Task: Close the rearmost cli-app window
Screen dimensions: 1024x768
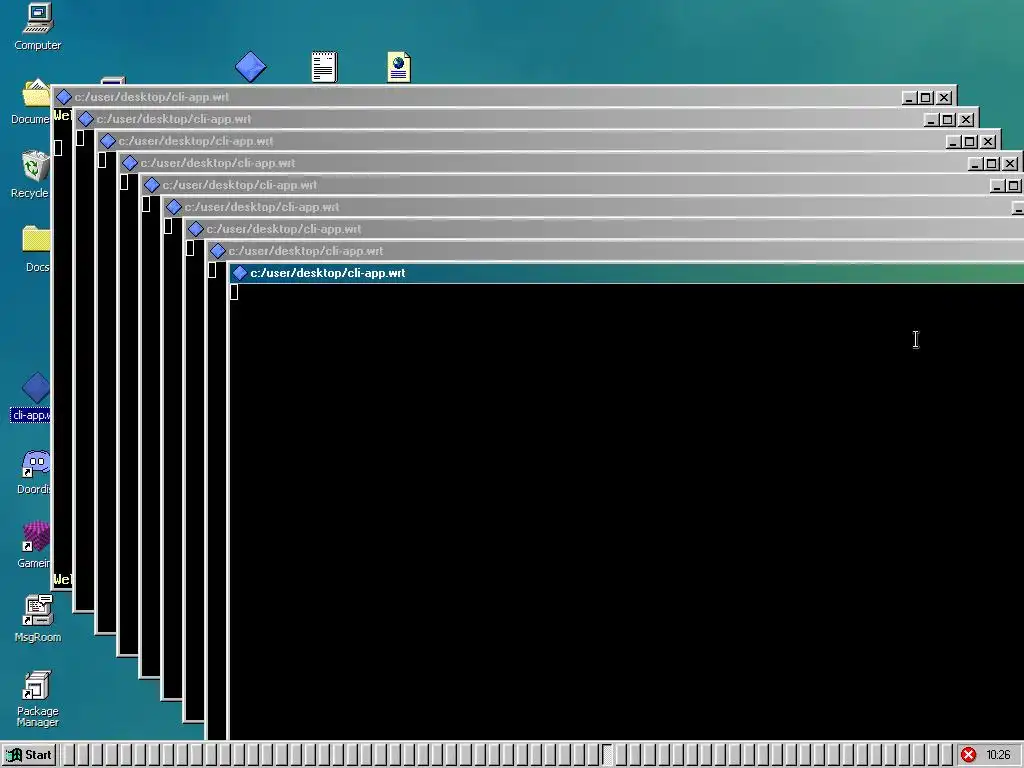Action: (x=944, y=97)
